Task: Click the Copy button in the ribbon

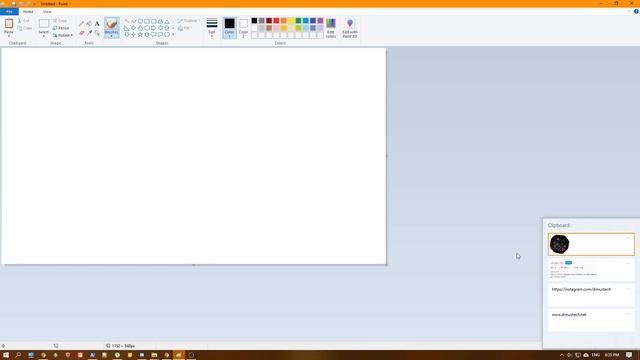Action: pos(24,28)
